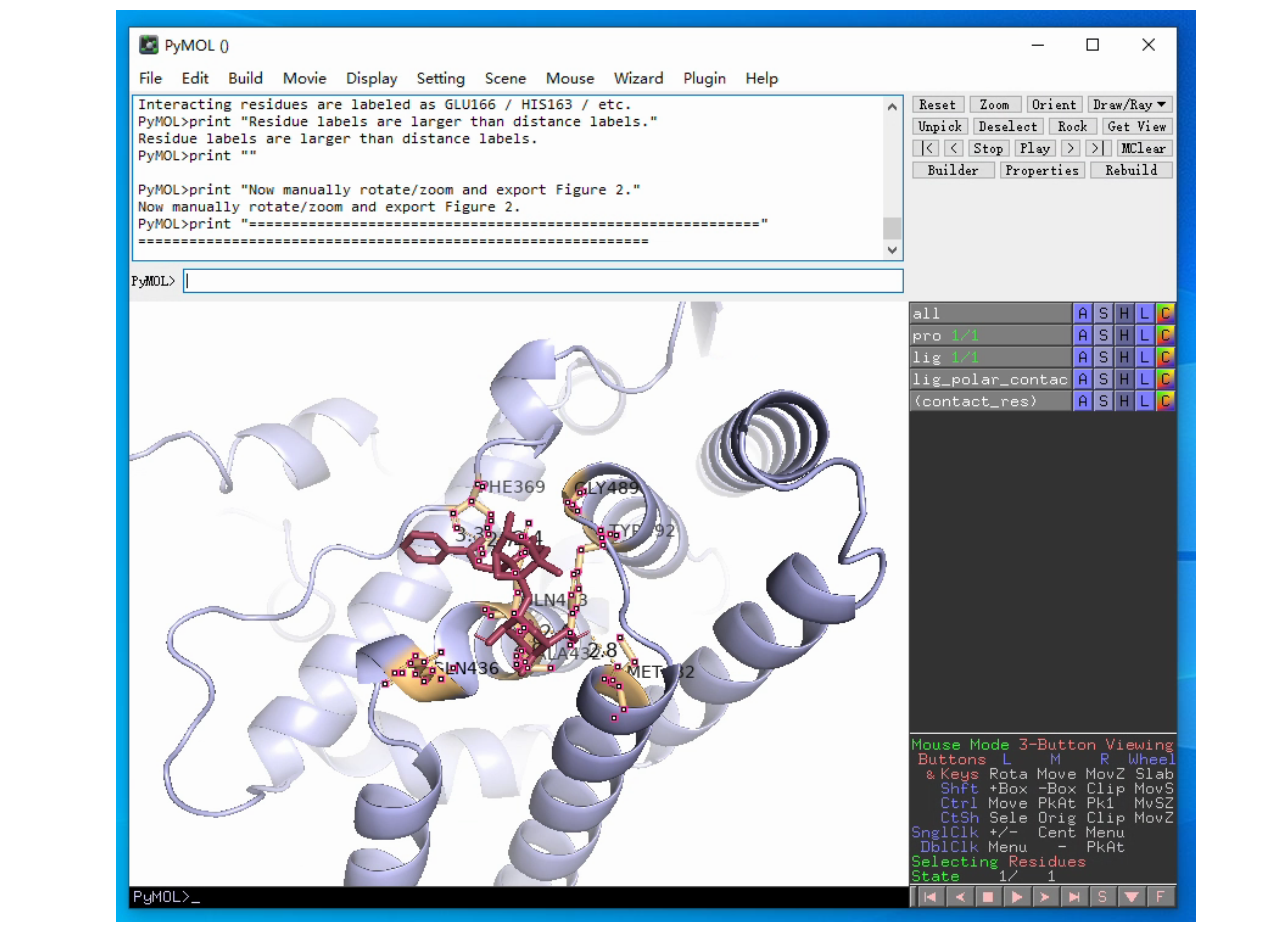Click the MClear button
The image size is (1264, 940).
pos(1144,148)
